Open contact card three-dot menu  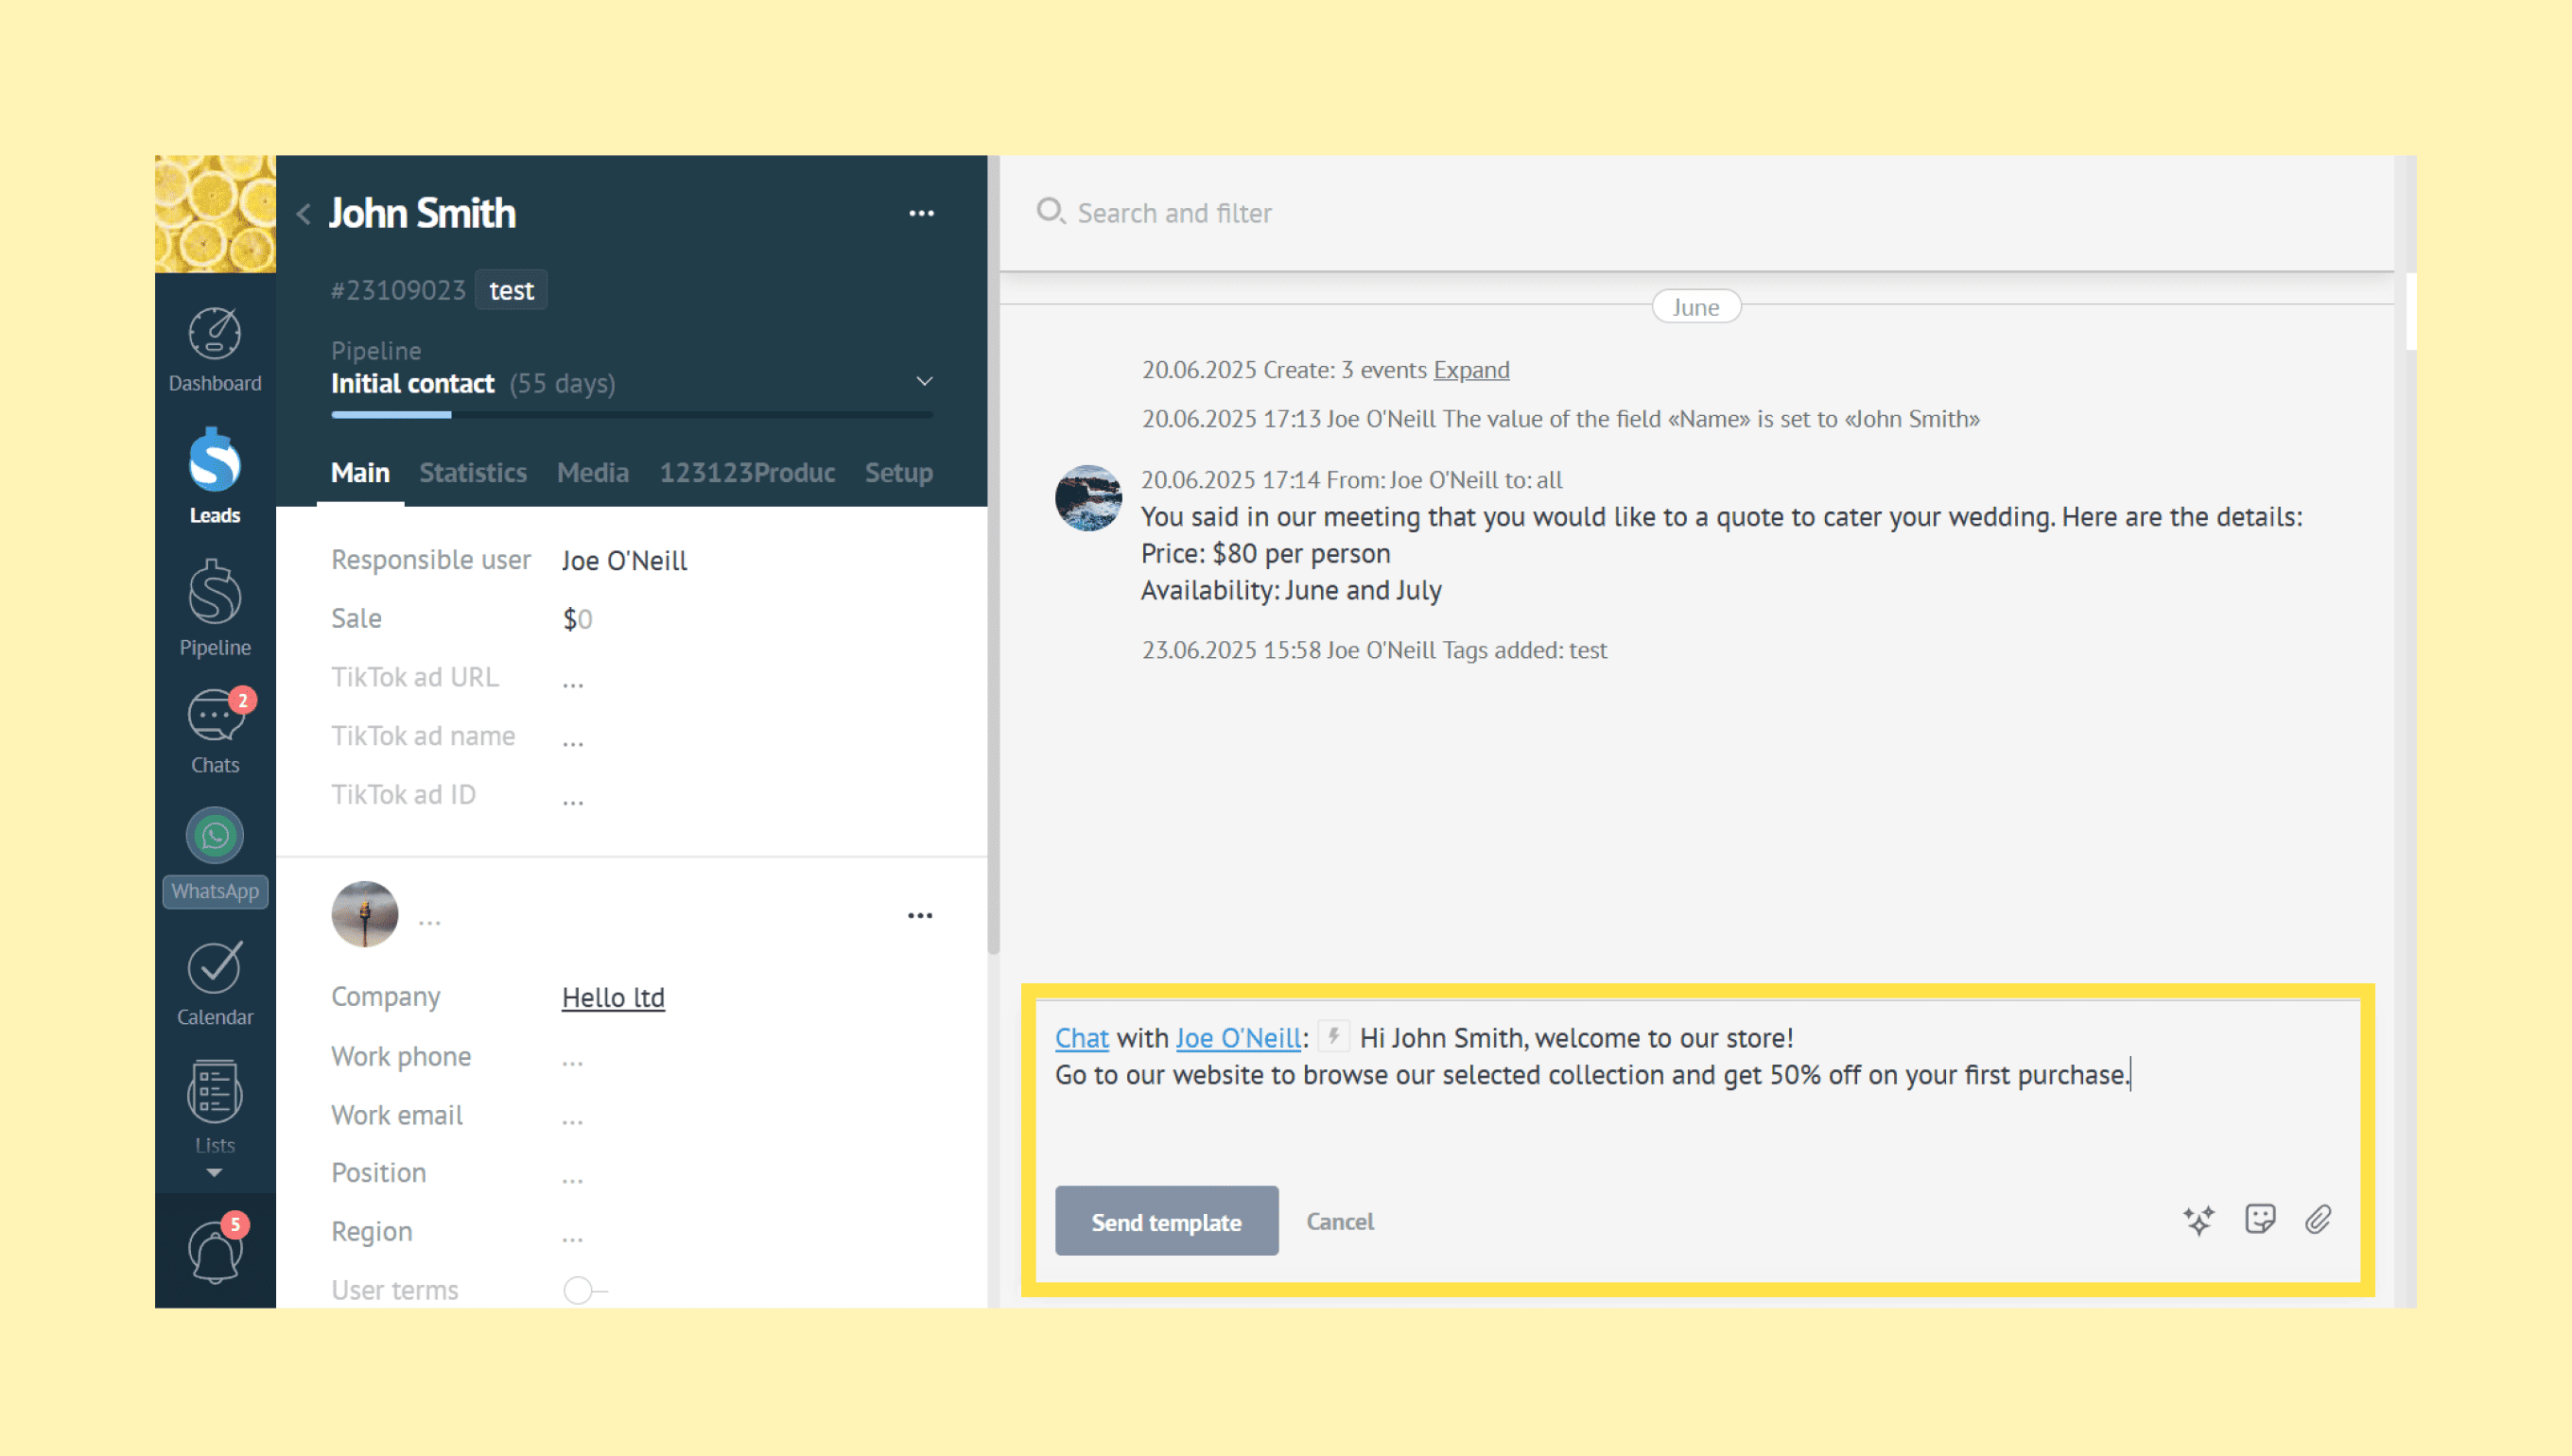click(919, 915)
